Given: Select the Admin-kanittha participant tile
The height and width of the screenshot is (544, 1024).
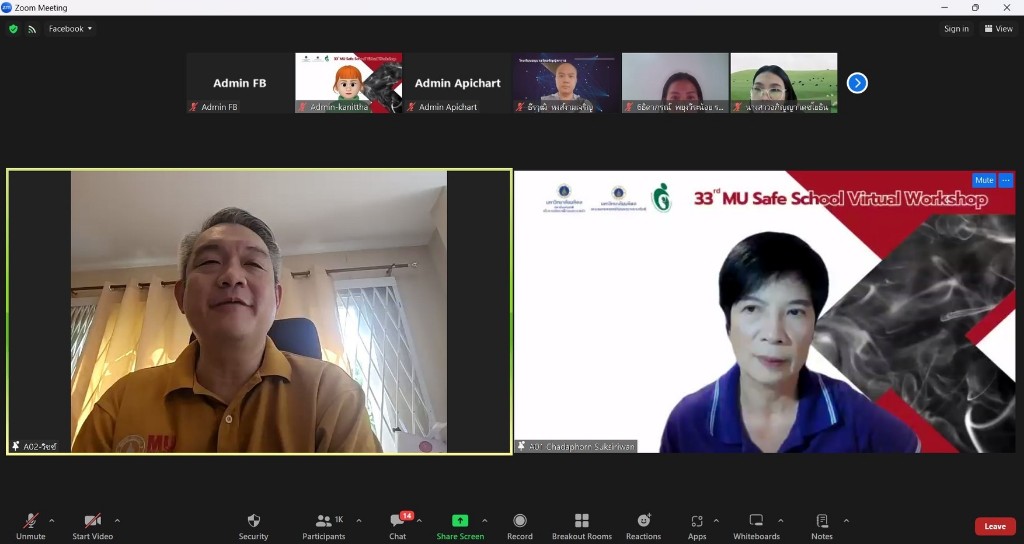Looking at the screenshot, I should [x=349, y=83].
